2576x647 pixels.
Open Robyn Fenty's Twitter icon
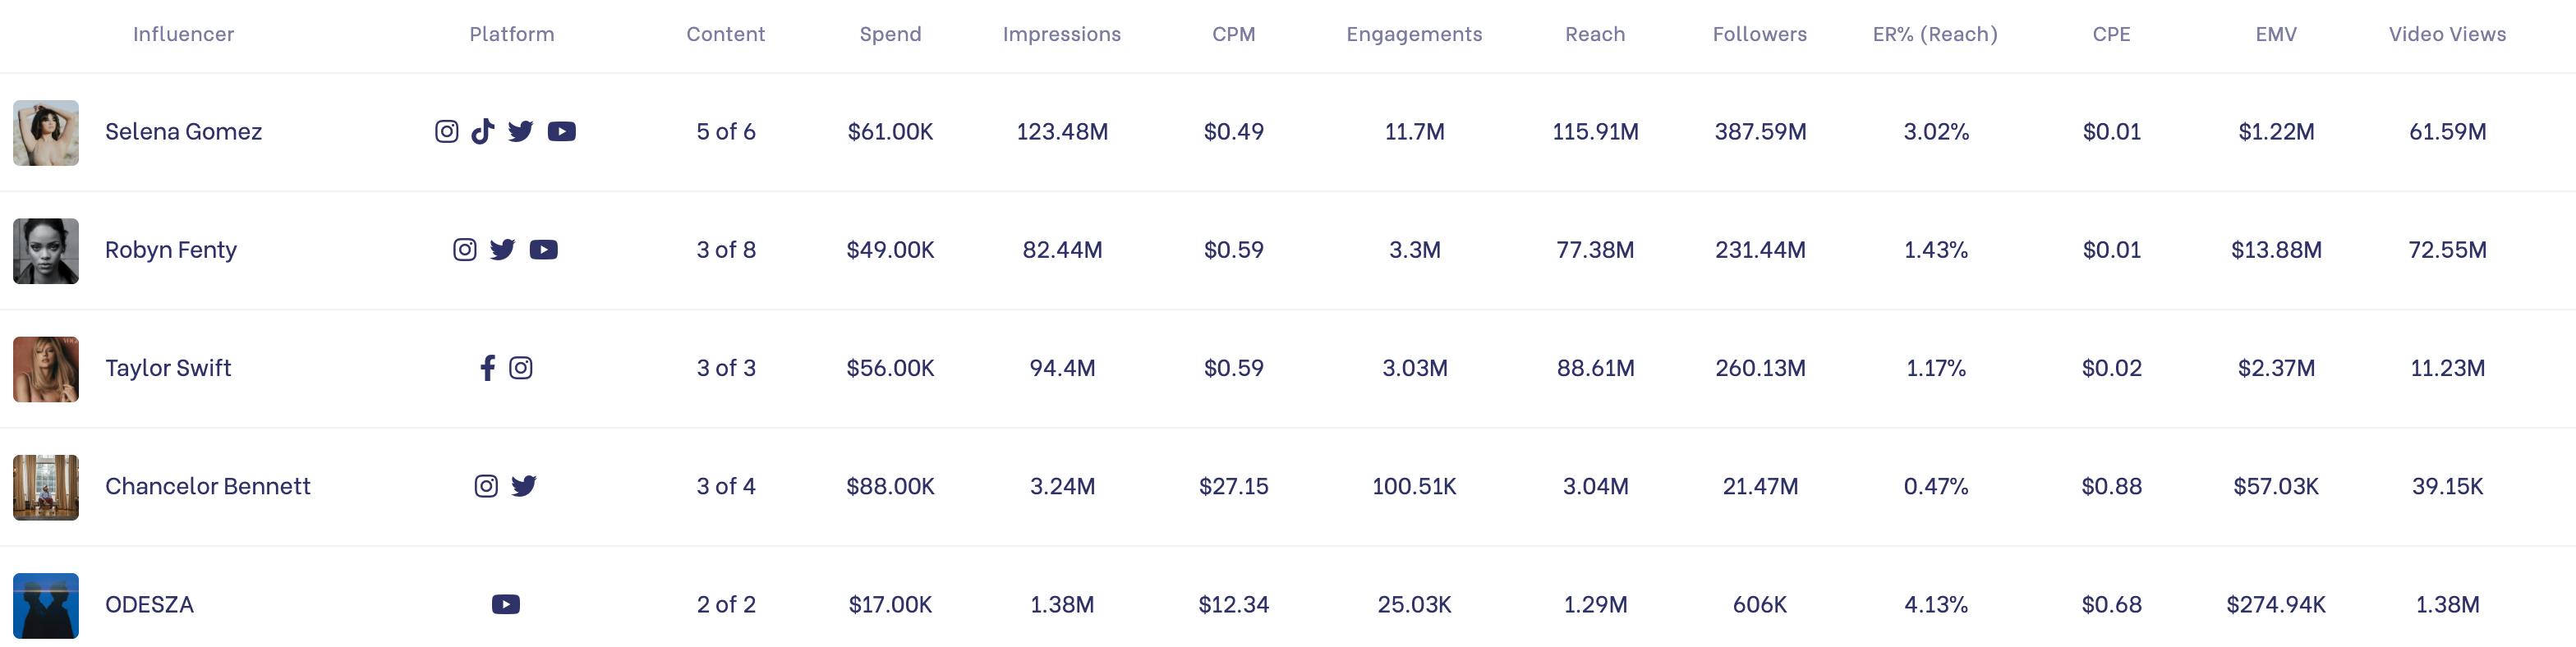pyautogui.click(x=504, y=249)
